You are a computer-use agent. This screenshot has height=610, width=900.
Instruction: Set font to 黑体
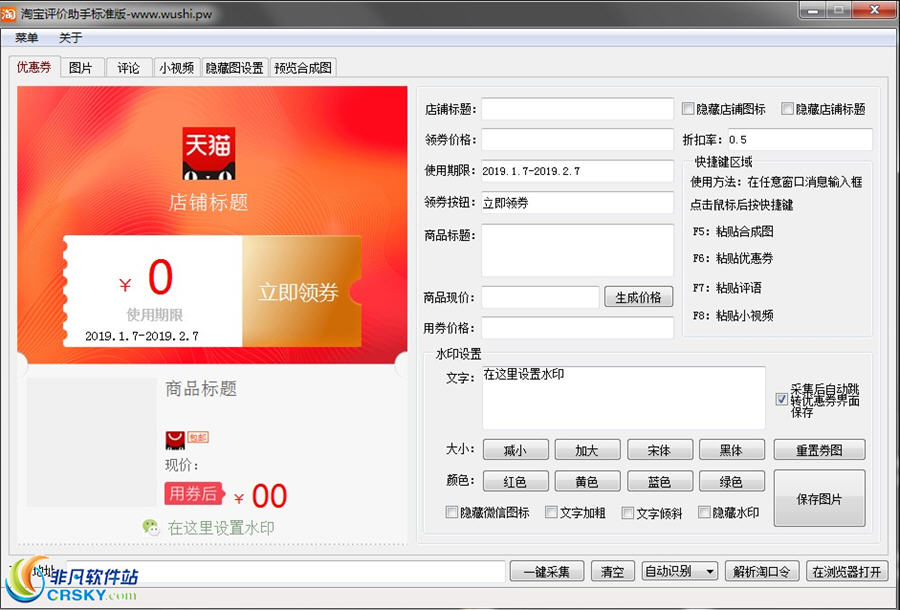point(731,450)
